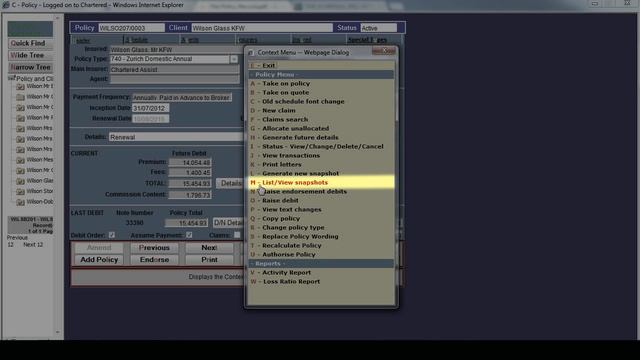Click the Next button above Print
The image size is (640, 360).
pos(209,248)
